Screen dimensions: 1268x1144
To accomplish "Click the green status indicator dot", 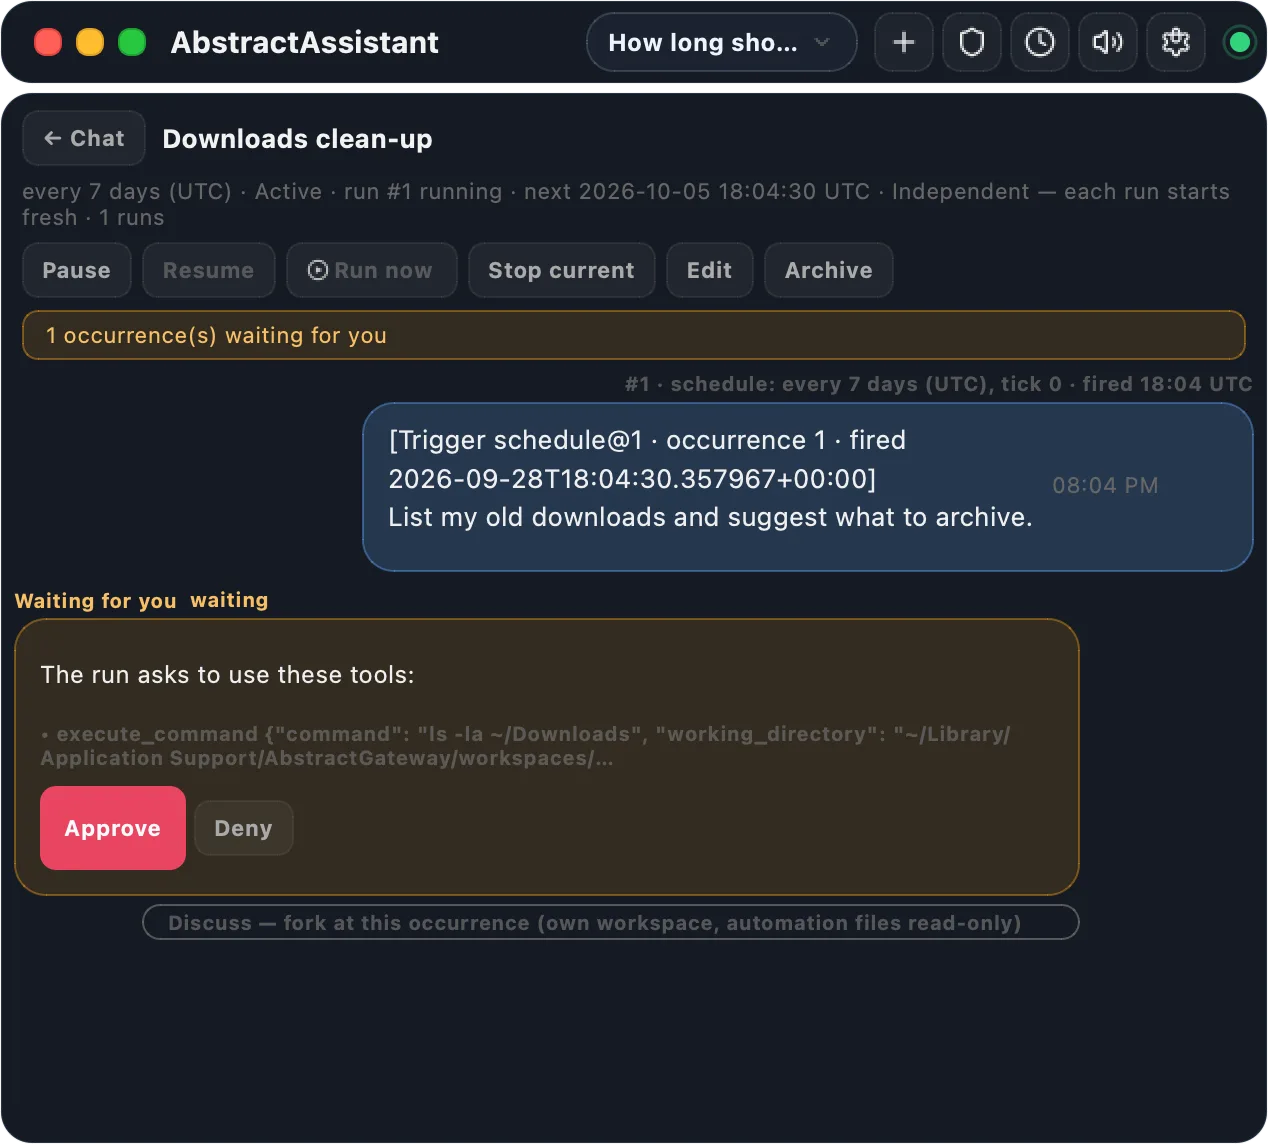I will [x=1239, y=42].
